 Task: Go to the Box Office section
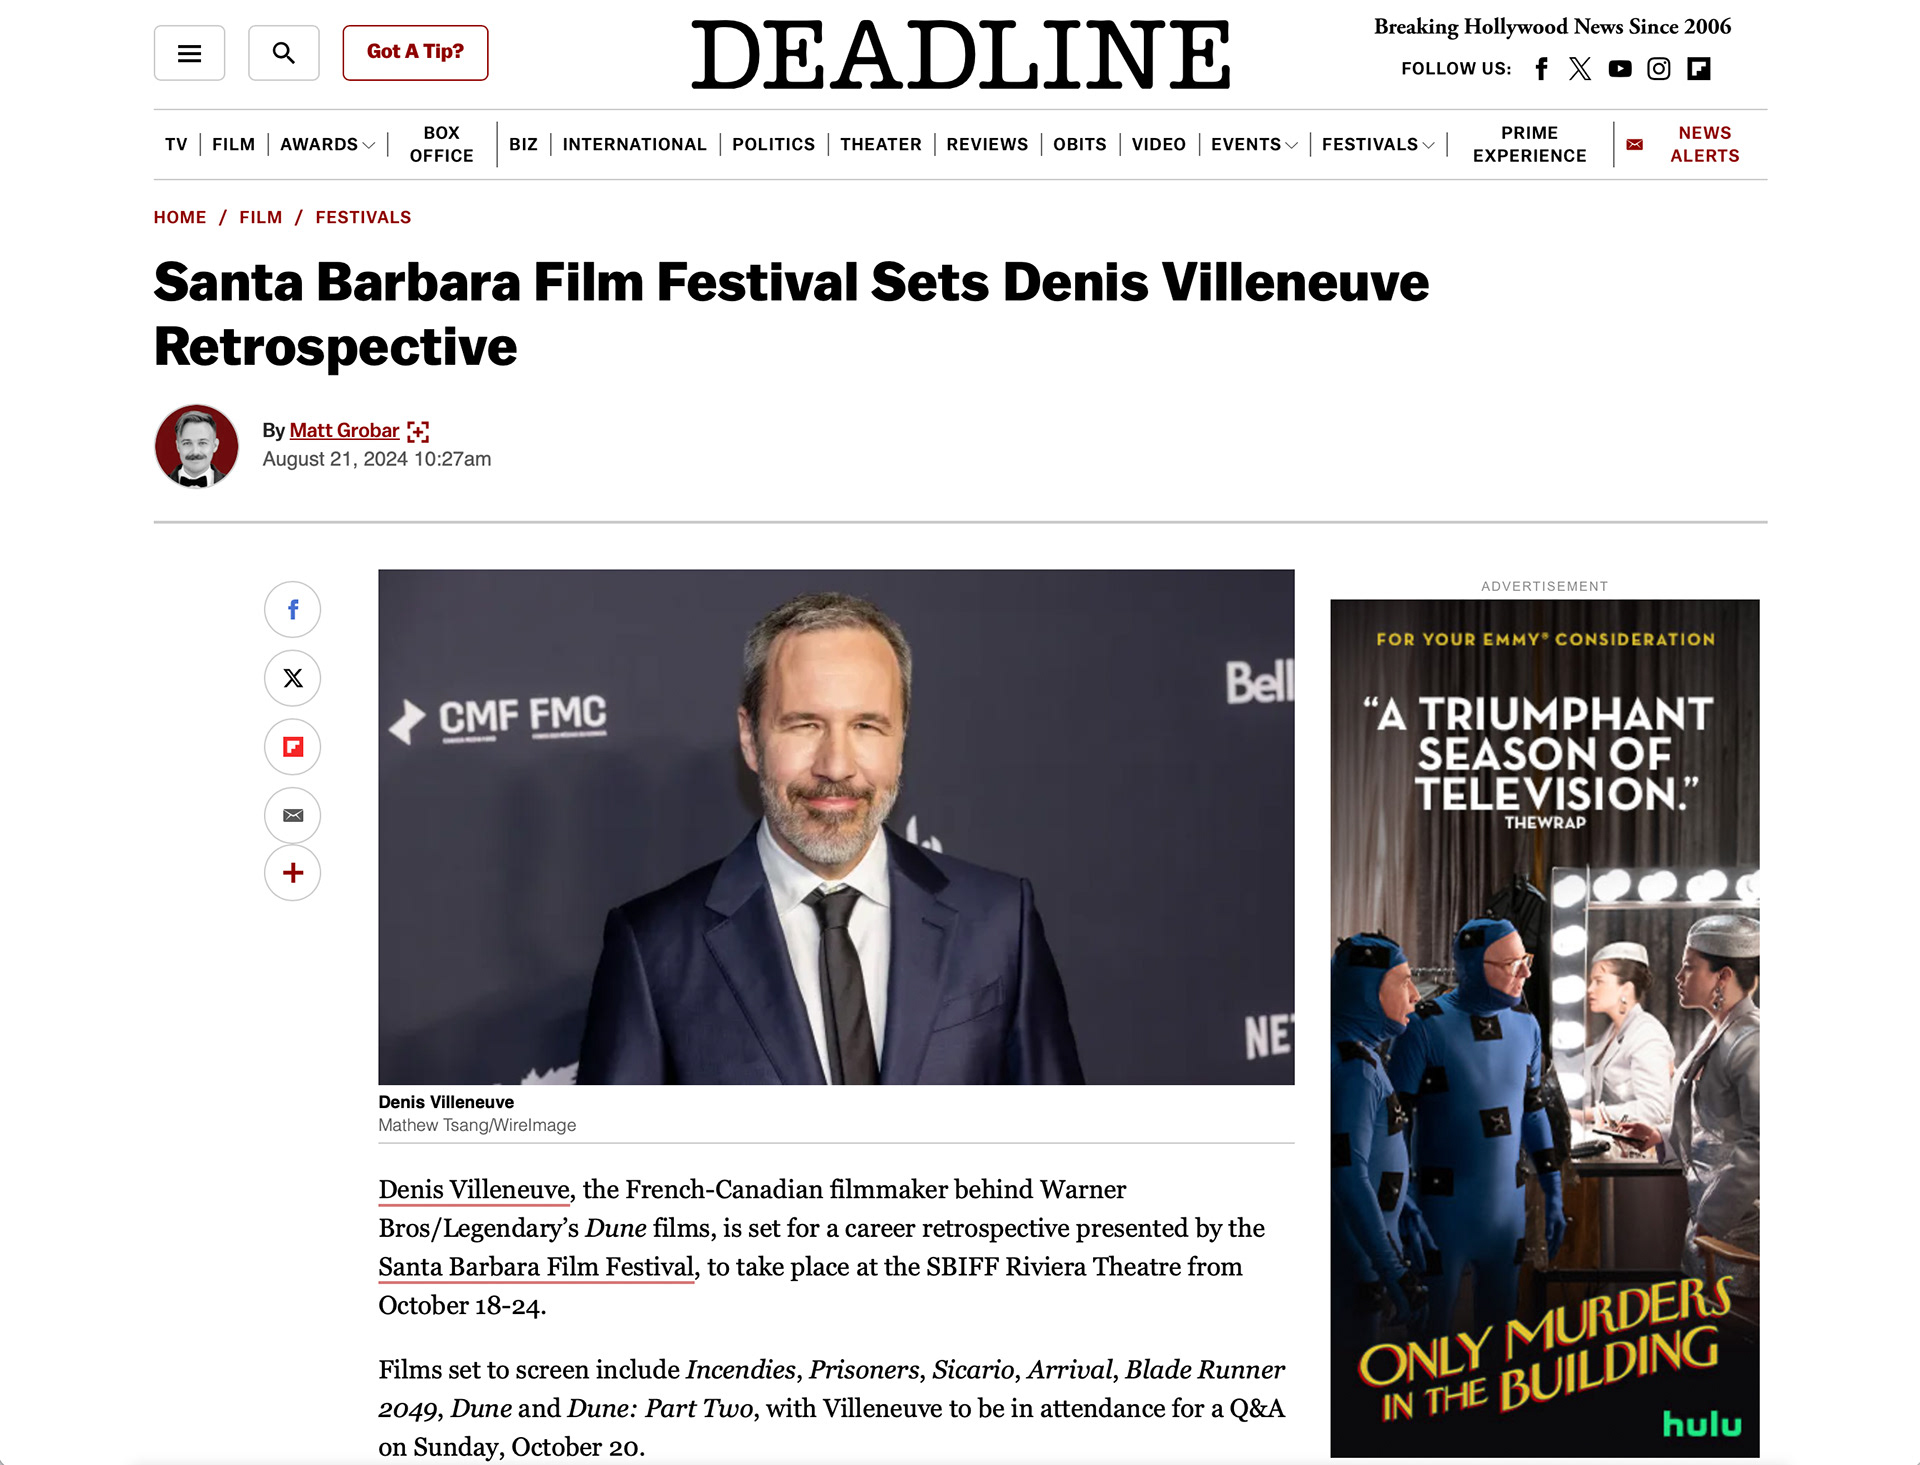coord(441,145)
